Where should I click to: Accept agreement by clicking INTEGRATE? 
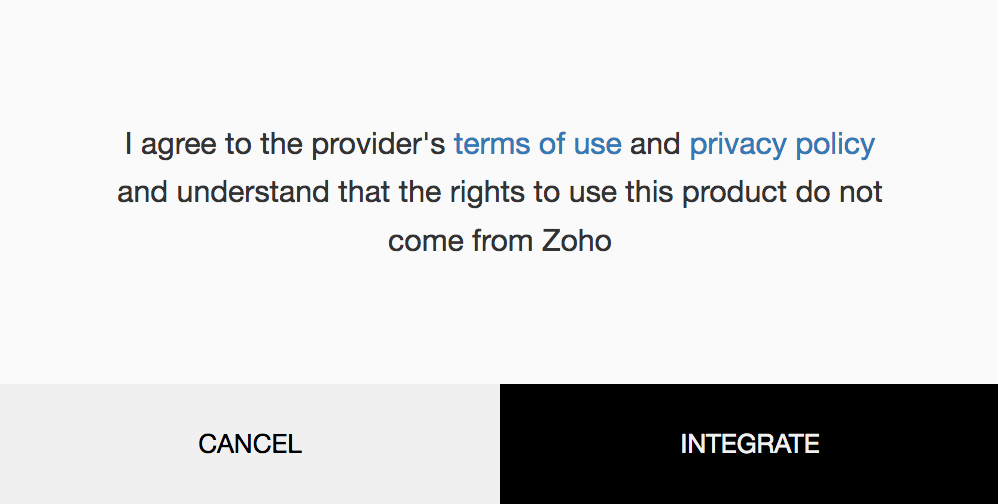point(749,444)
